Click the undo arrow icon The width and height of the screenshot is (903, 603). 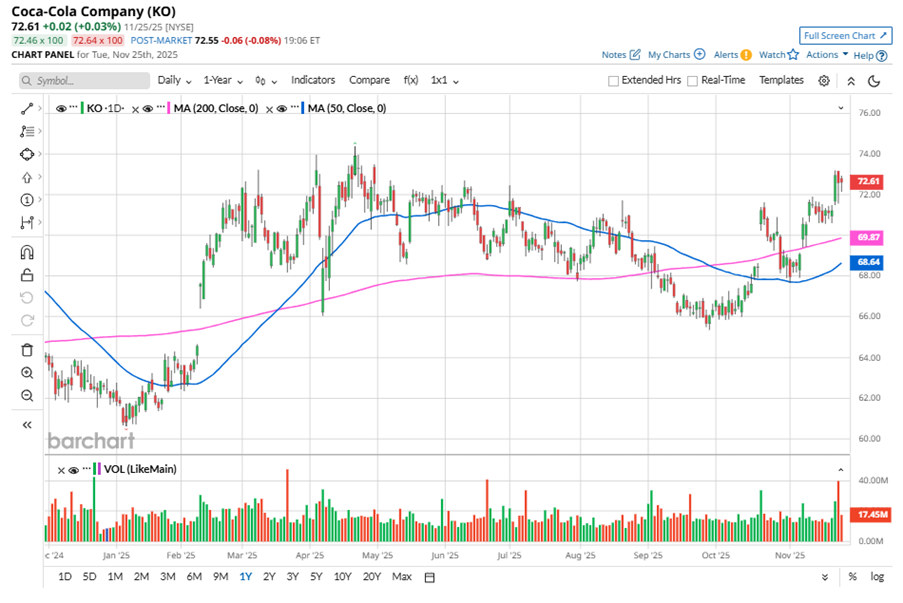point(26,297)
